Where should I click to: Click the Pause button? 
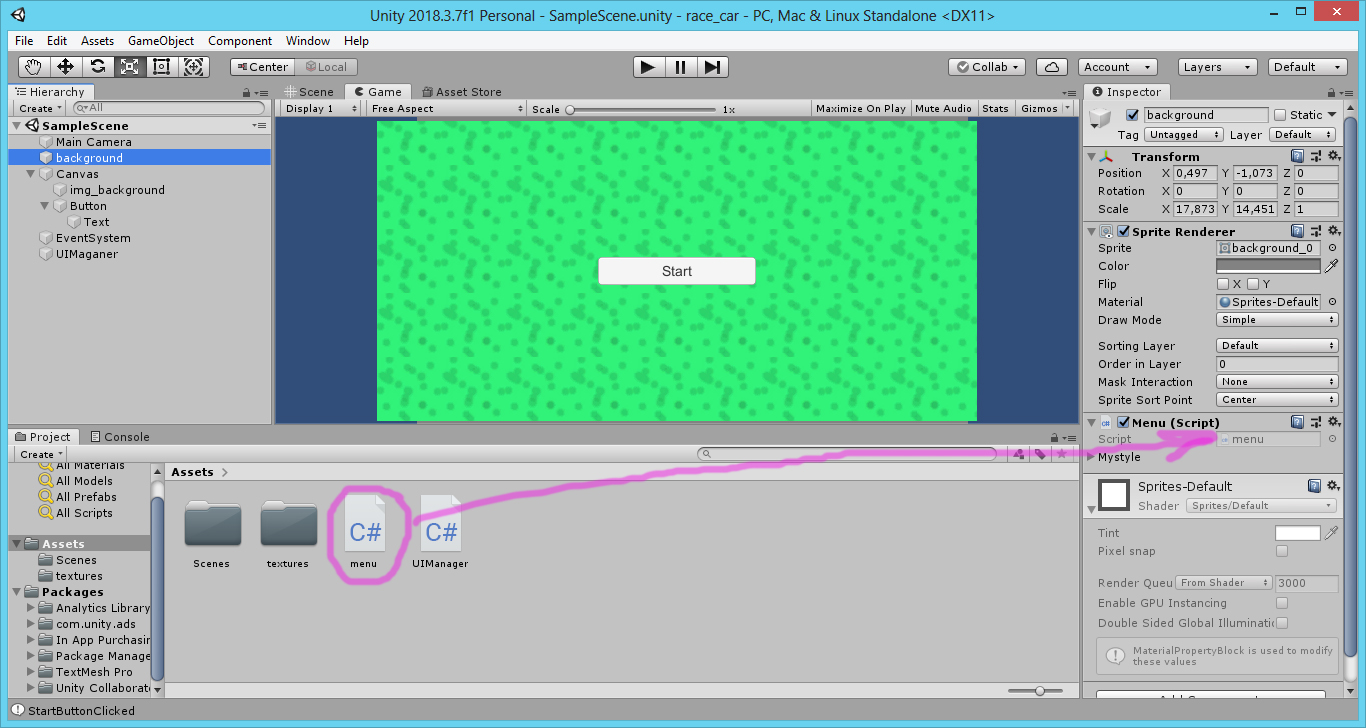[x=681, y=67]
